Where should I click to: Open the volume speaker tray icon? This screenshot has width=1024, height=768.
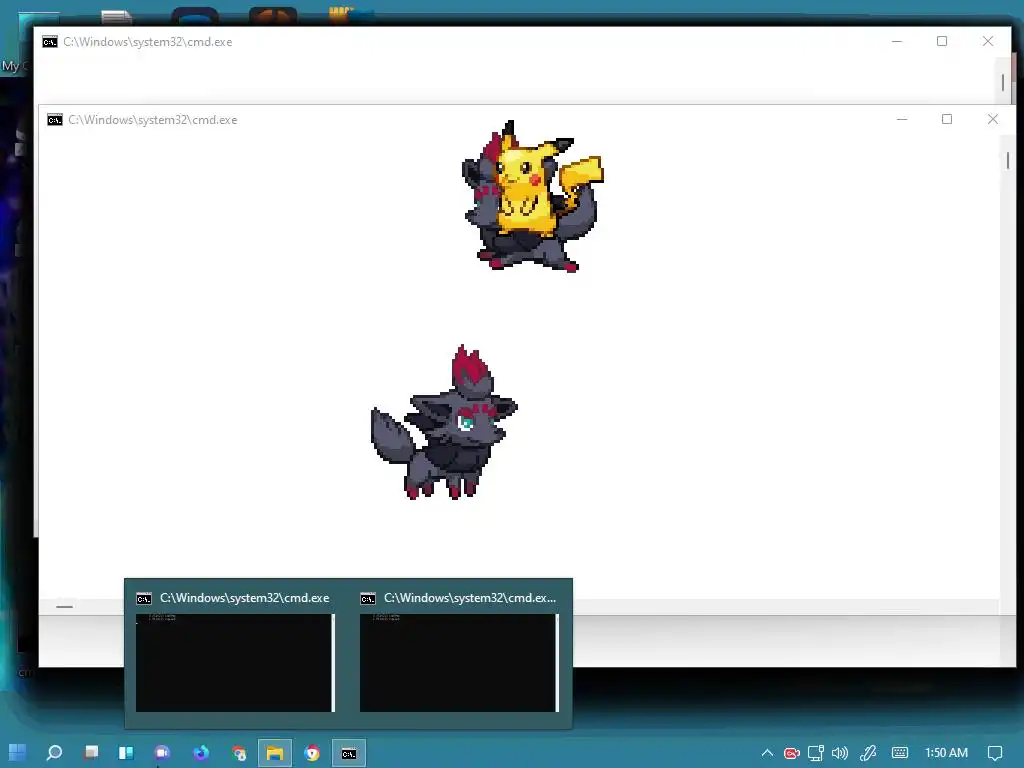[840, 753]
